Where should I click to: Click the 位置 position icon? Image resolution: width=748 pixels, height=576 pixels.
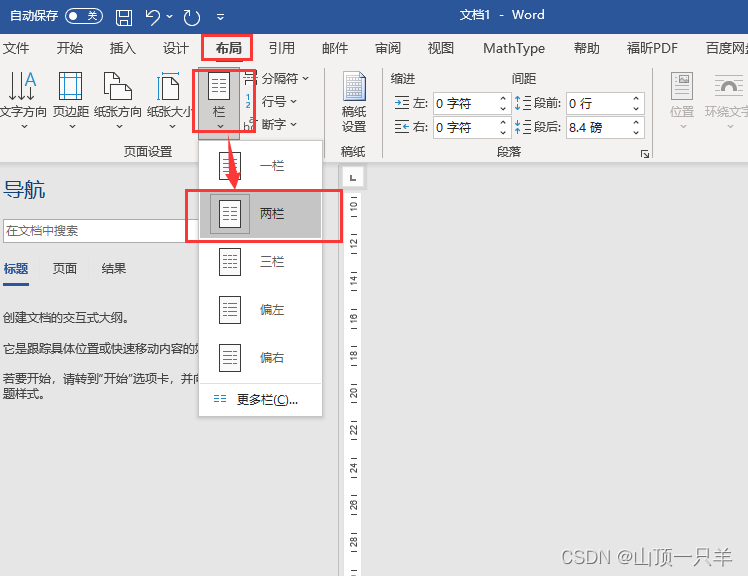pyautogui.click(x=682, y=86)
